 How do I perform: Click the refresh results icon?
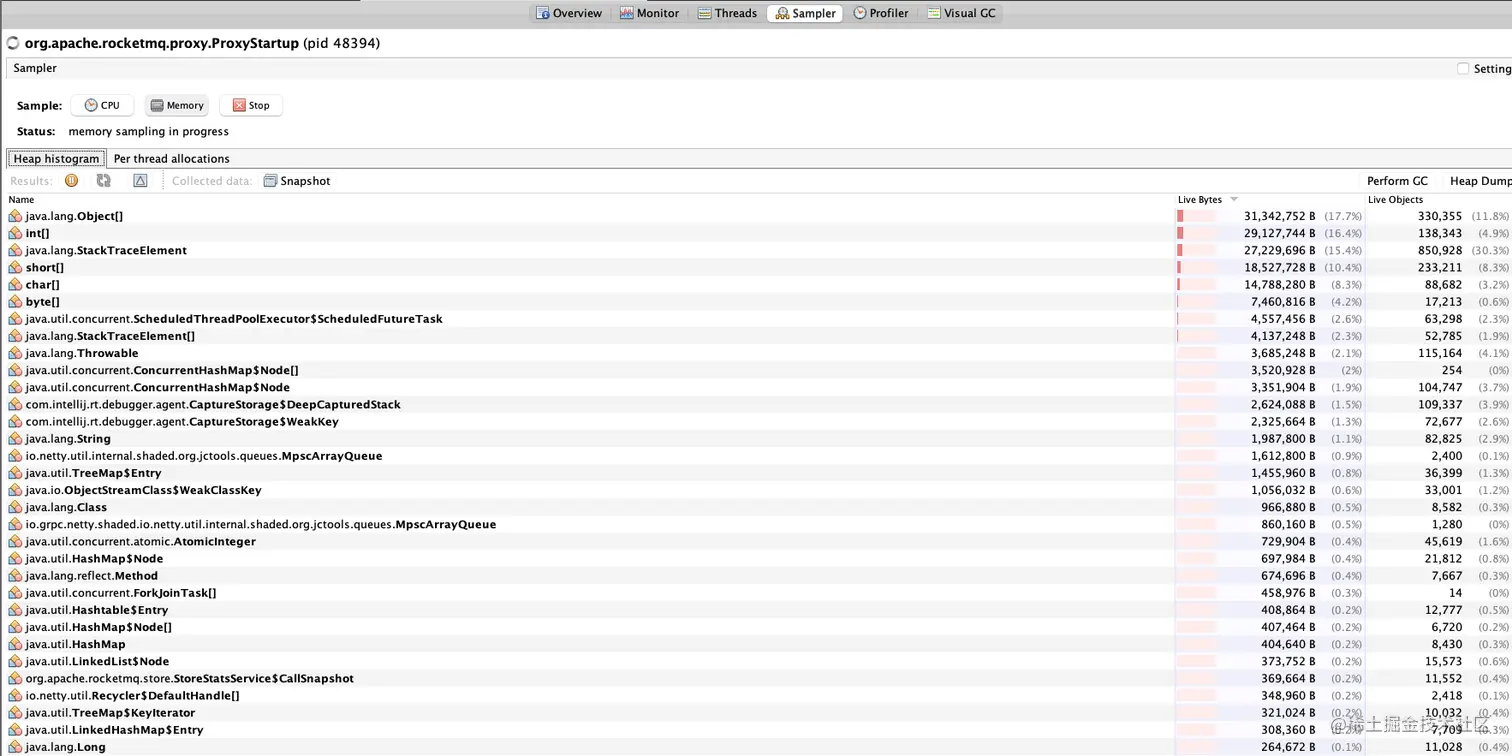click(x=103, y=181)
